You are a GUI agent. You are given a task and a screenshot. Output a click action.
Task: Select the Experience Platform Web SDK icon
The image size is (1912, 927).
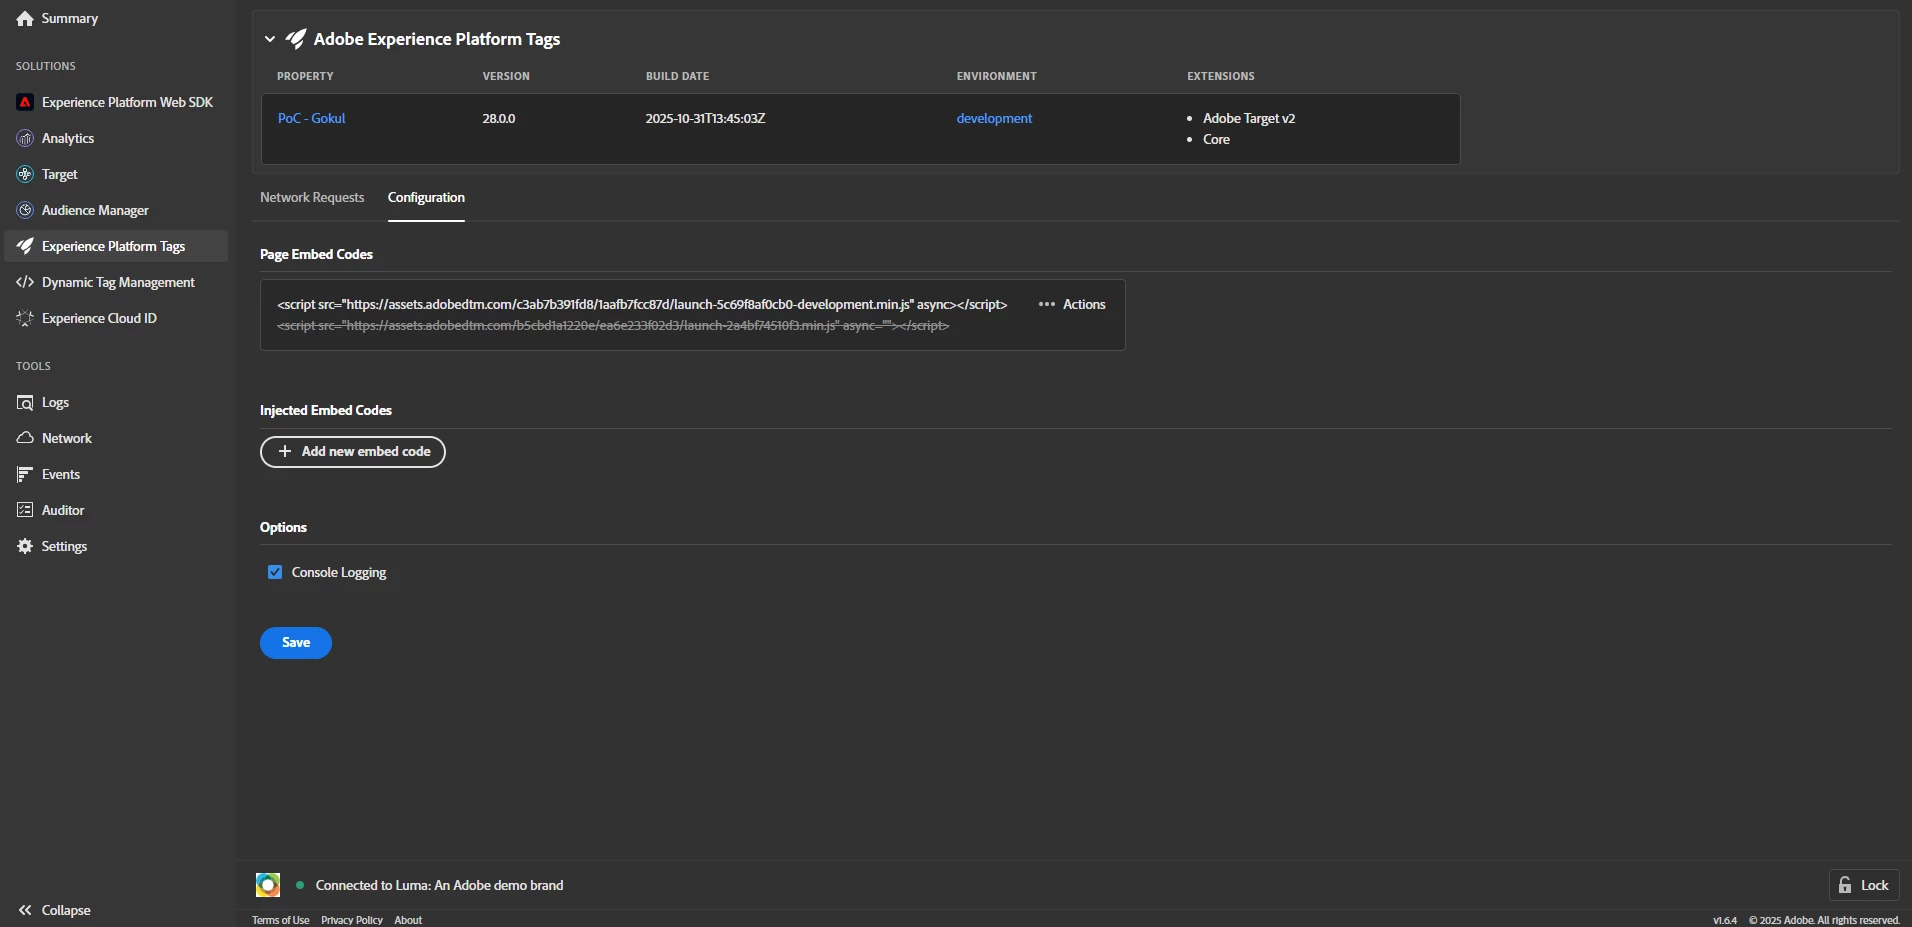point(25,102)
